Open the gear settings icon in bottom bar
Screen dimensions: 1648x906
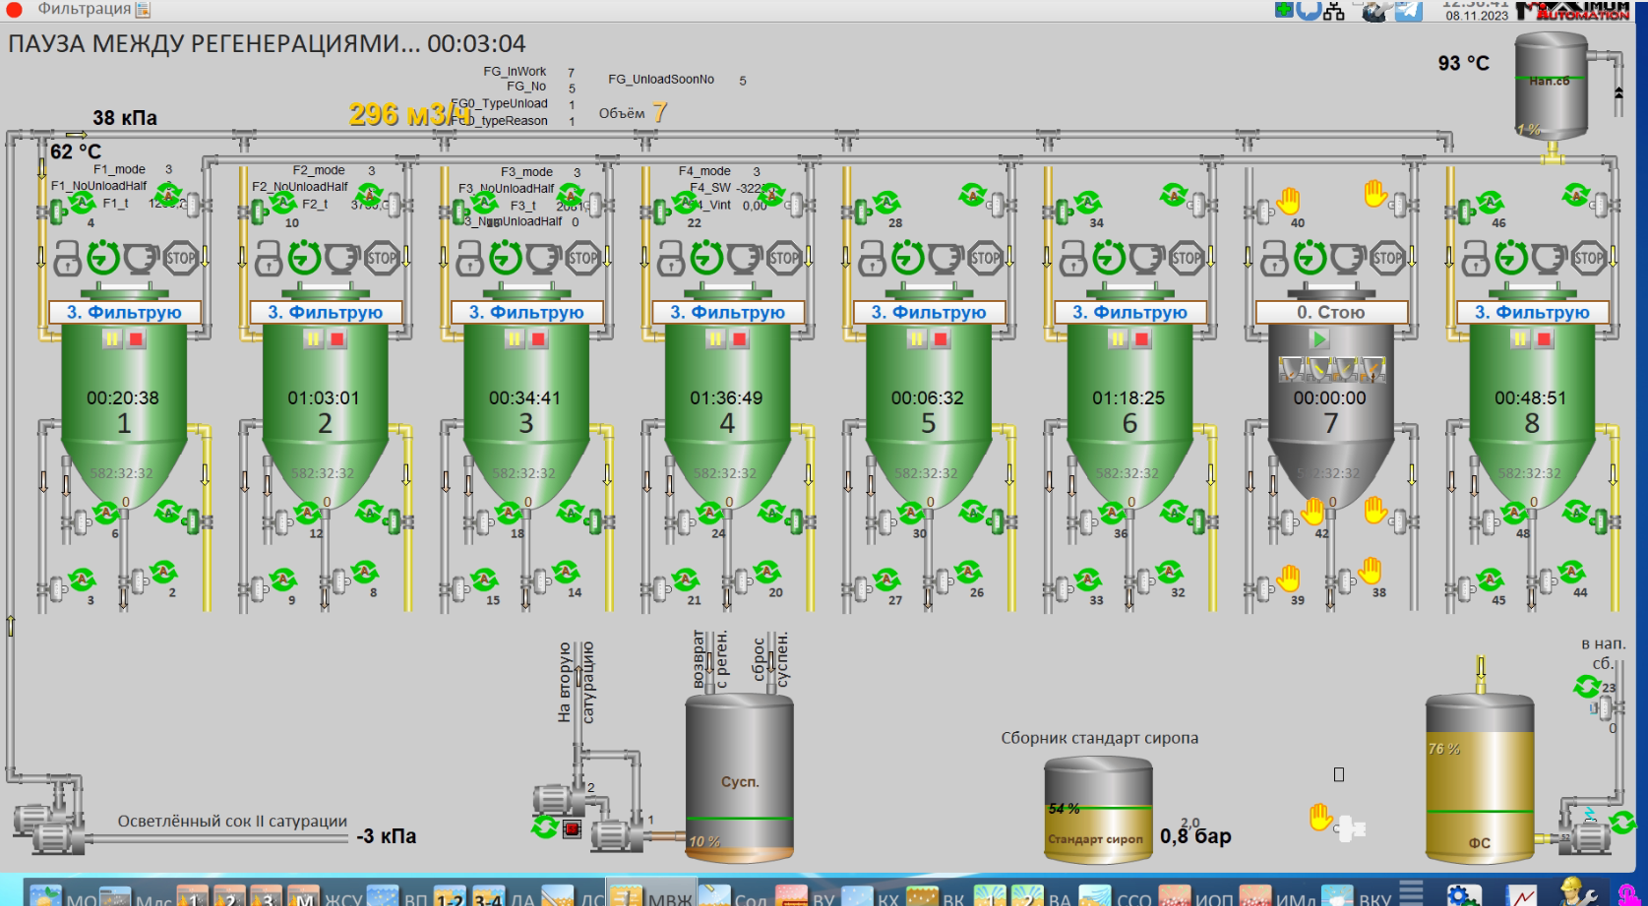pyautogui.click(x=1463, y=894)
